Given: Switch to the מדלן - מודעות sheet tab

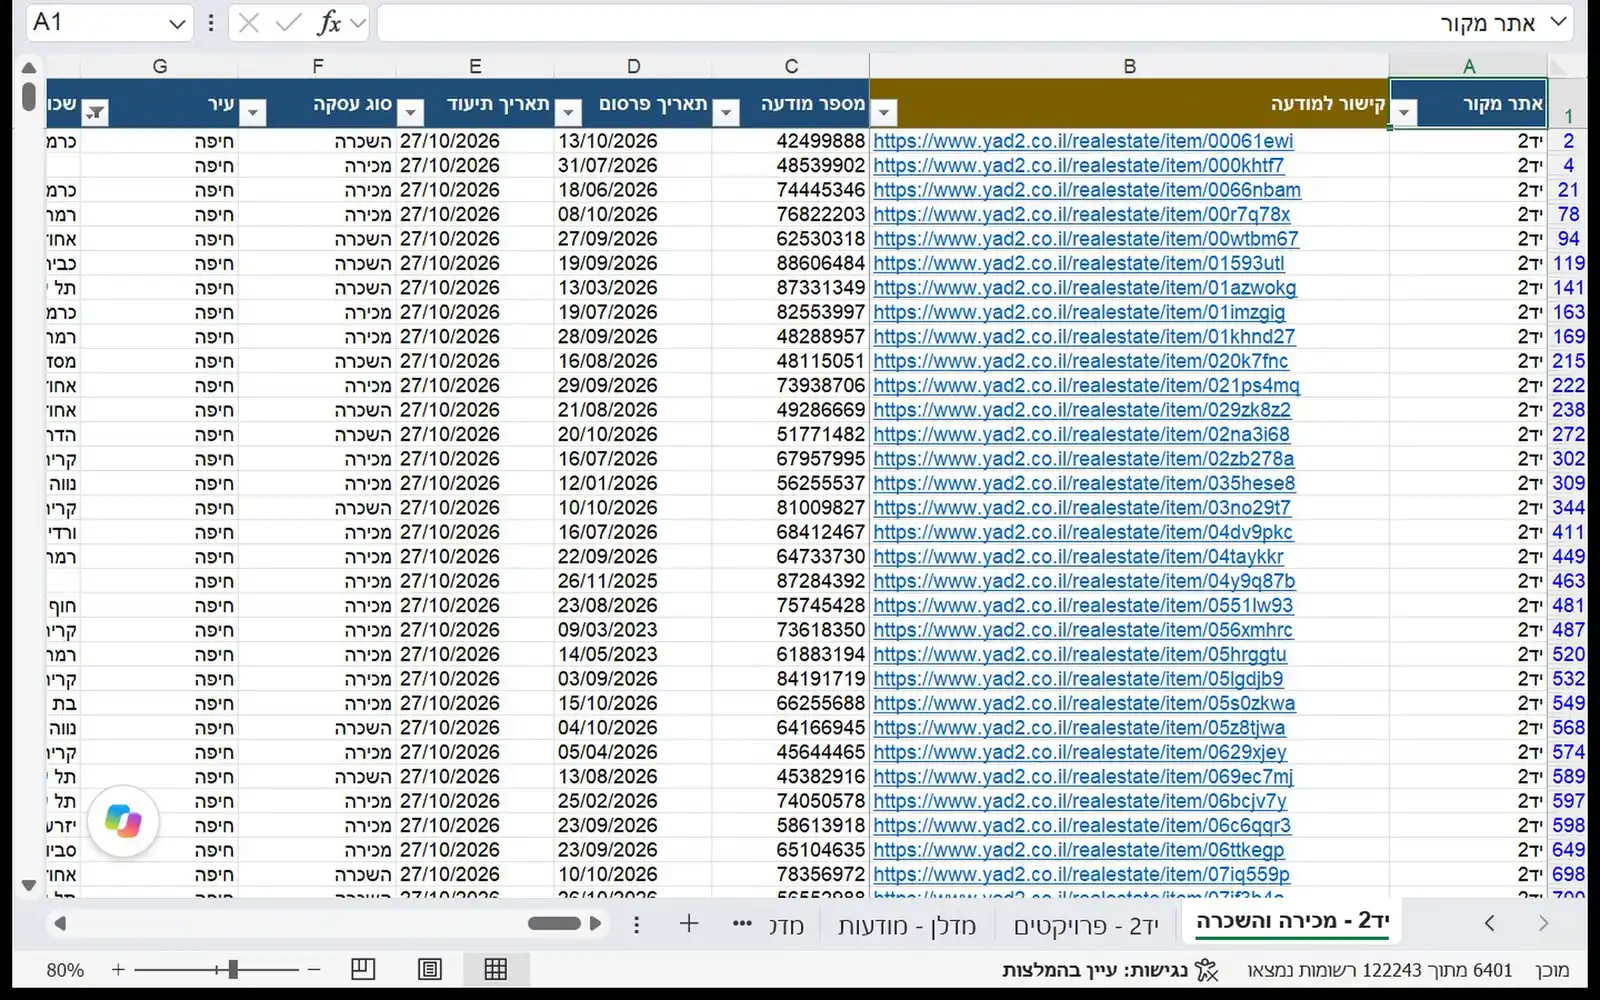Looking at the screenshot, I should click(x=907, y=926).
